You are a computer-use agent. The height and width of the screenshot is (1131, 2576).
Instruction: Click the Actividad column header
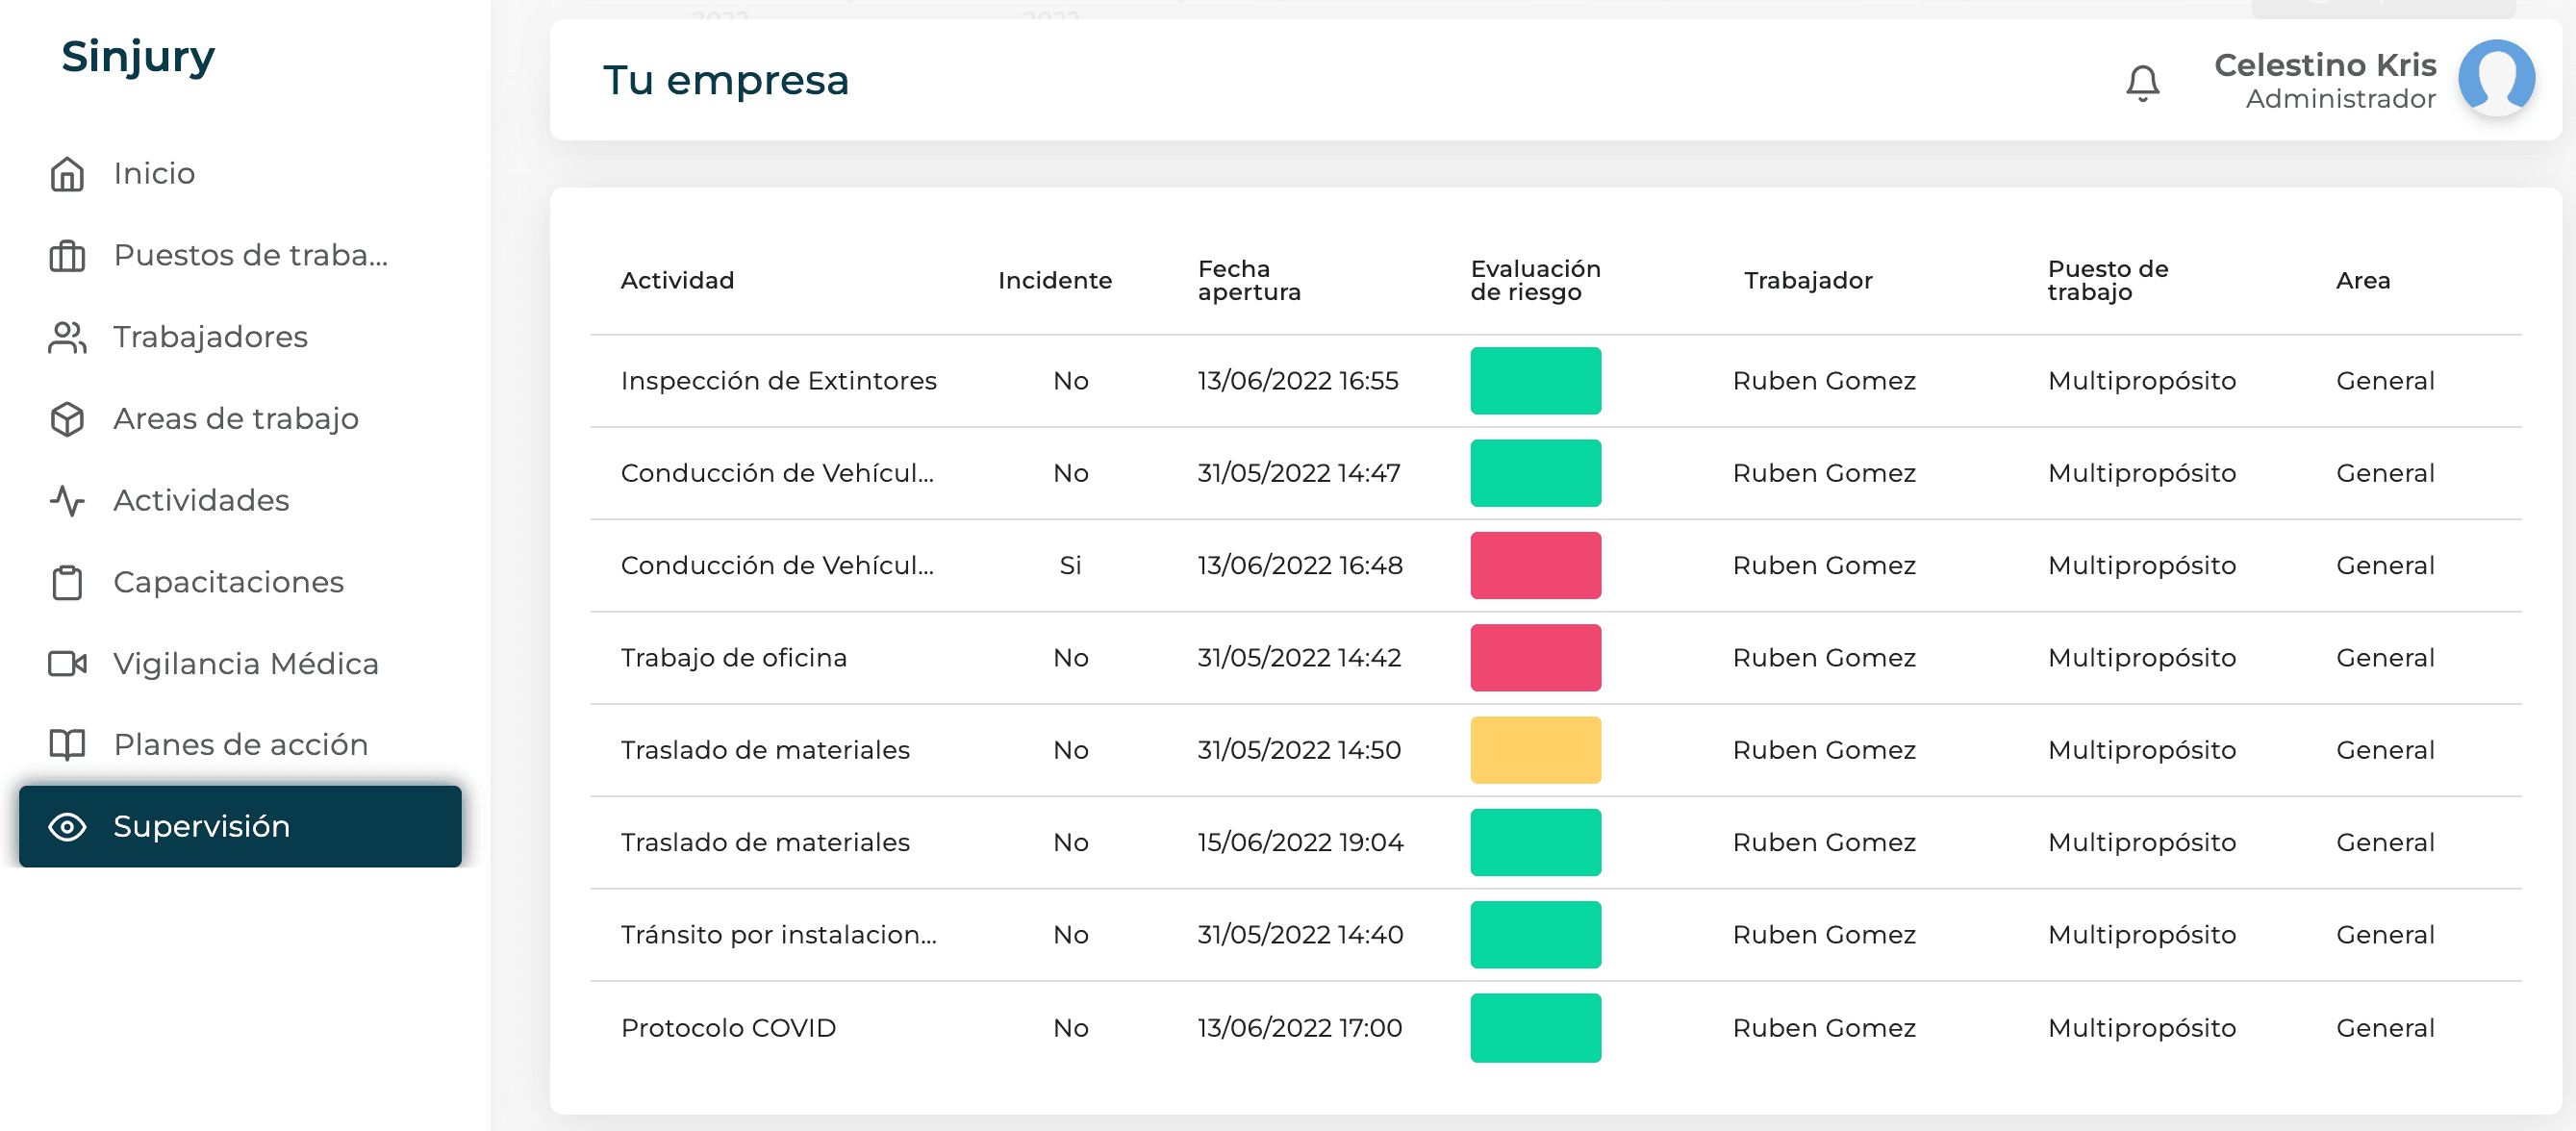coord(677,281)
